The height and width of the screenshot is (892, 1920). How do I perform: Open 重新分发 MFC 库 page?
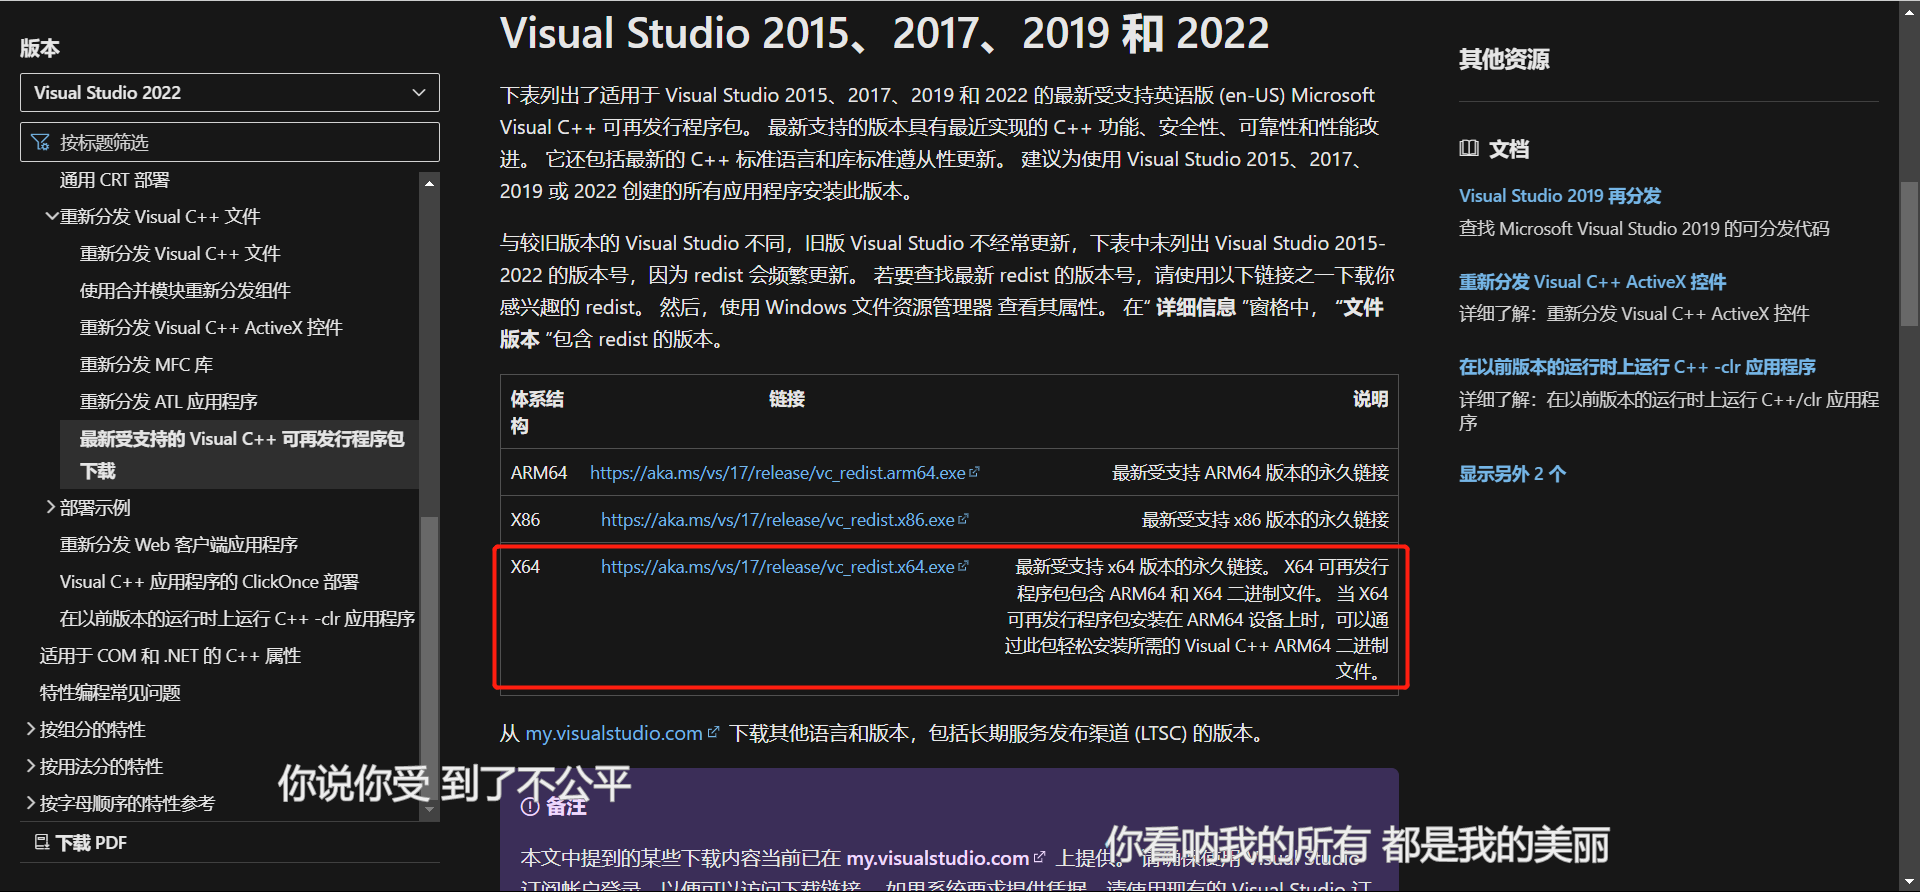[146, 364]
